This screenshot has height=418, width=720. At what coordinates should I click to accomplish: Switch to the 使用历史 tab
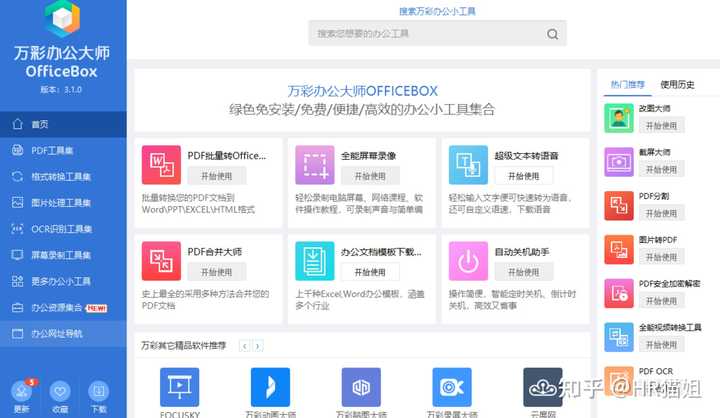(x=677, y=85)
